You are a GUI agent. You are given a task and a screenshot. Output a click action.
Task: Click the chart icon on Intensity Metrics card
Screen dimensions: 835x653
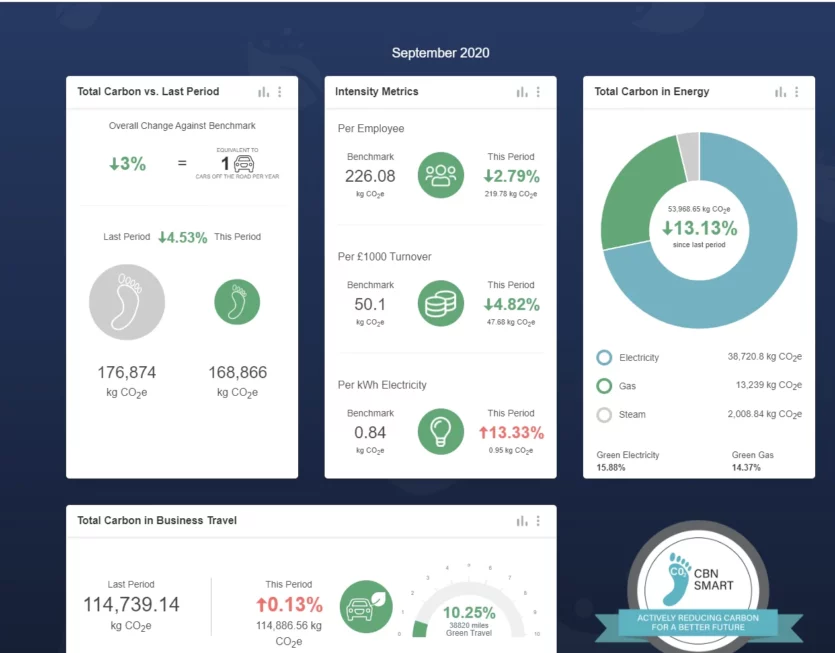pyautogui.click(x=521, y=92)
